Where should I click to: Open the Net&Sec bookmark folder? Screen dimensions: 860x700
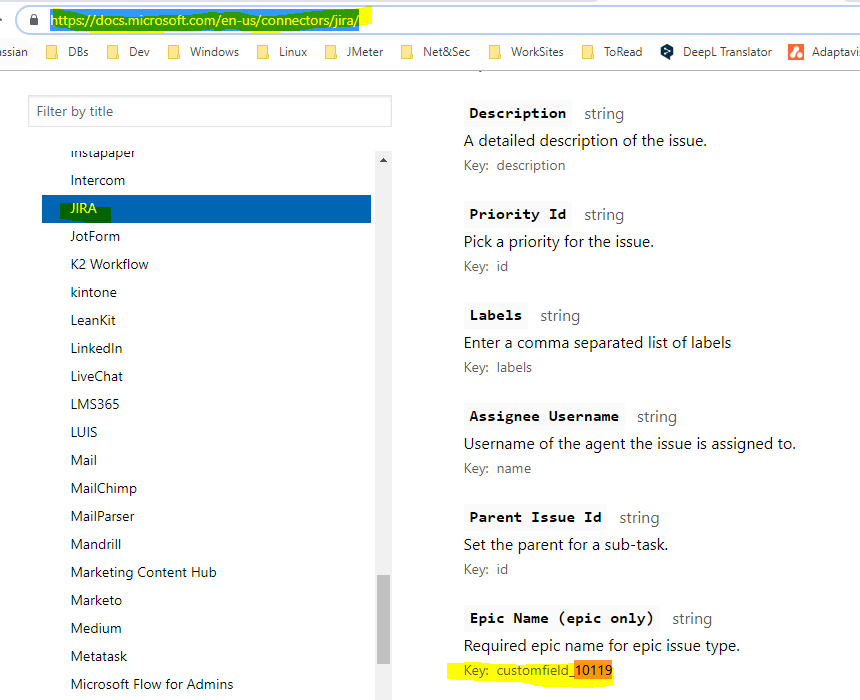click(435, 52)
